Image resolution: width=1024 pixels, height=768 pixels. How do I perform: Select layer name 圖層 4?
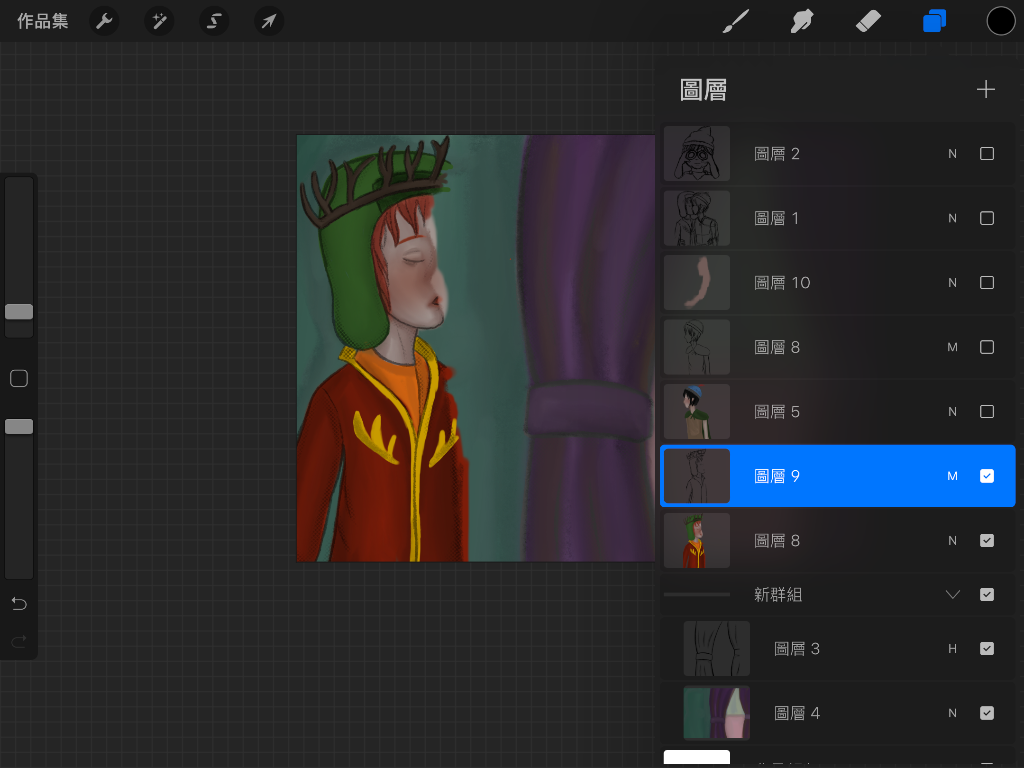(x=797, y=713)
